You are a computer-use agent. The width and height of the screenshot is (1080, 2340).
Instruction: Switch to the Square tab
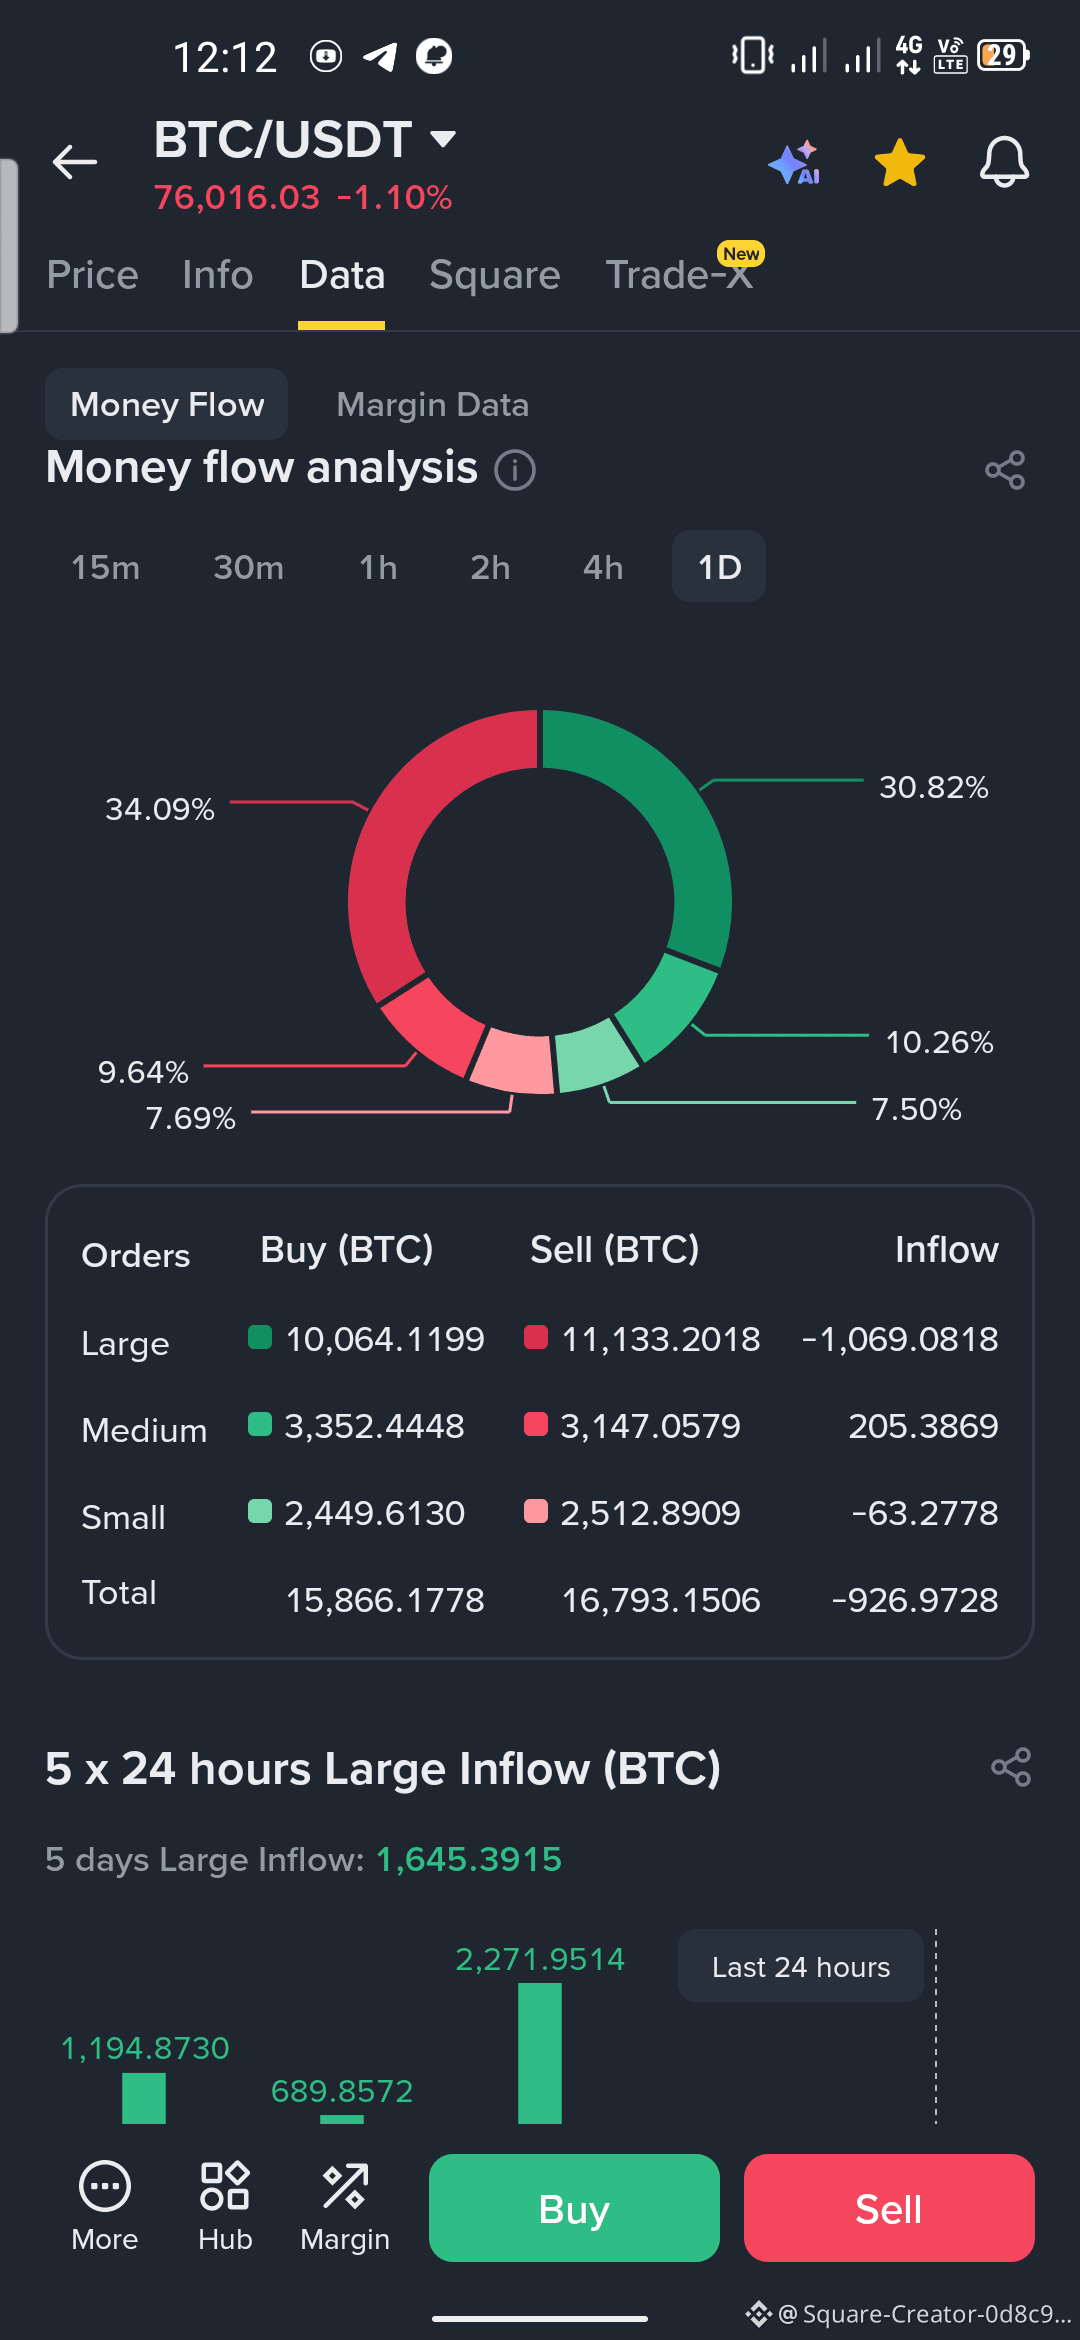click(x=495, y=275)
